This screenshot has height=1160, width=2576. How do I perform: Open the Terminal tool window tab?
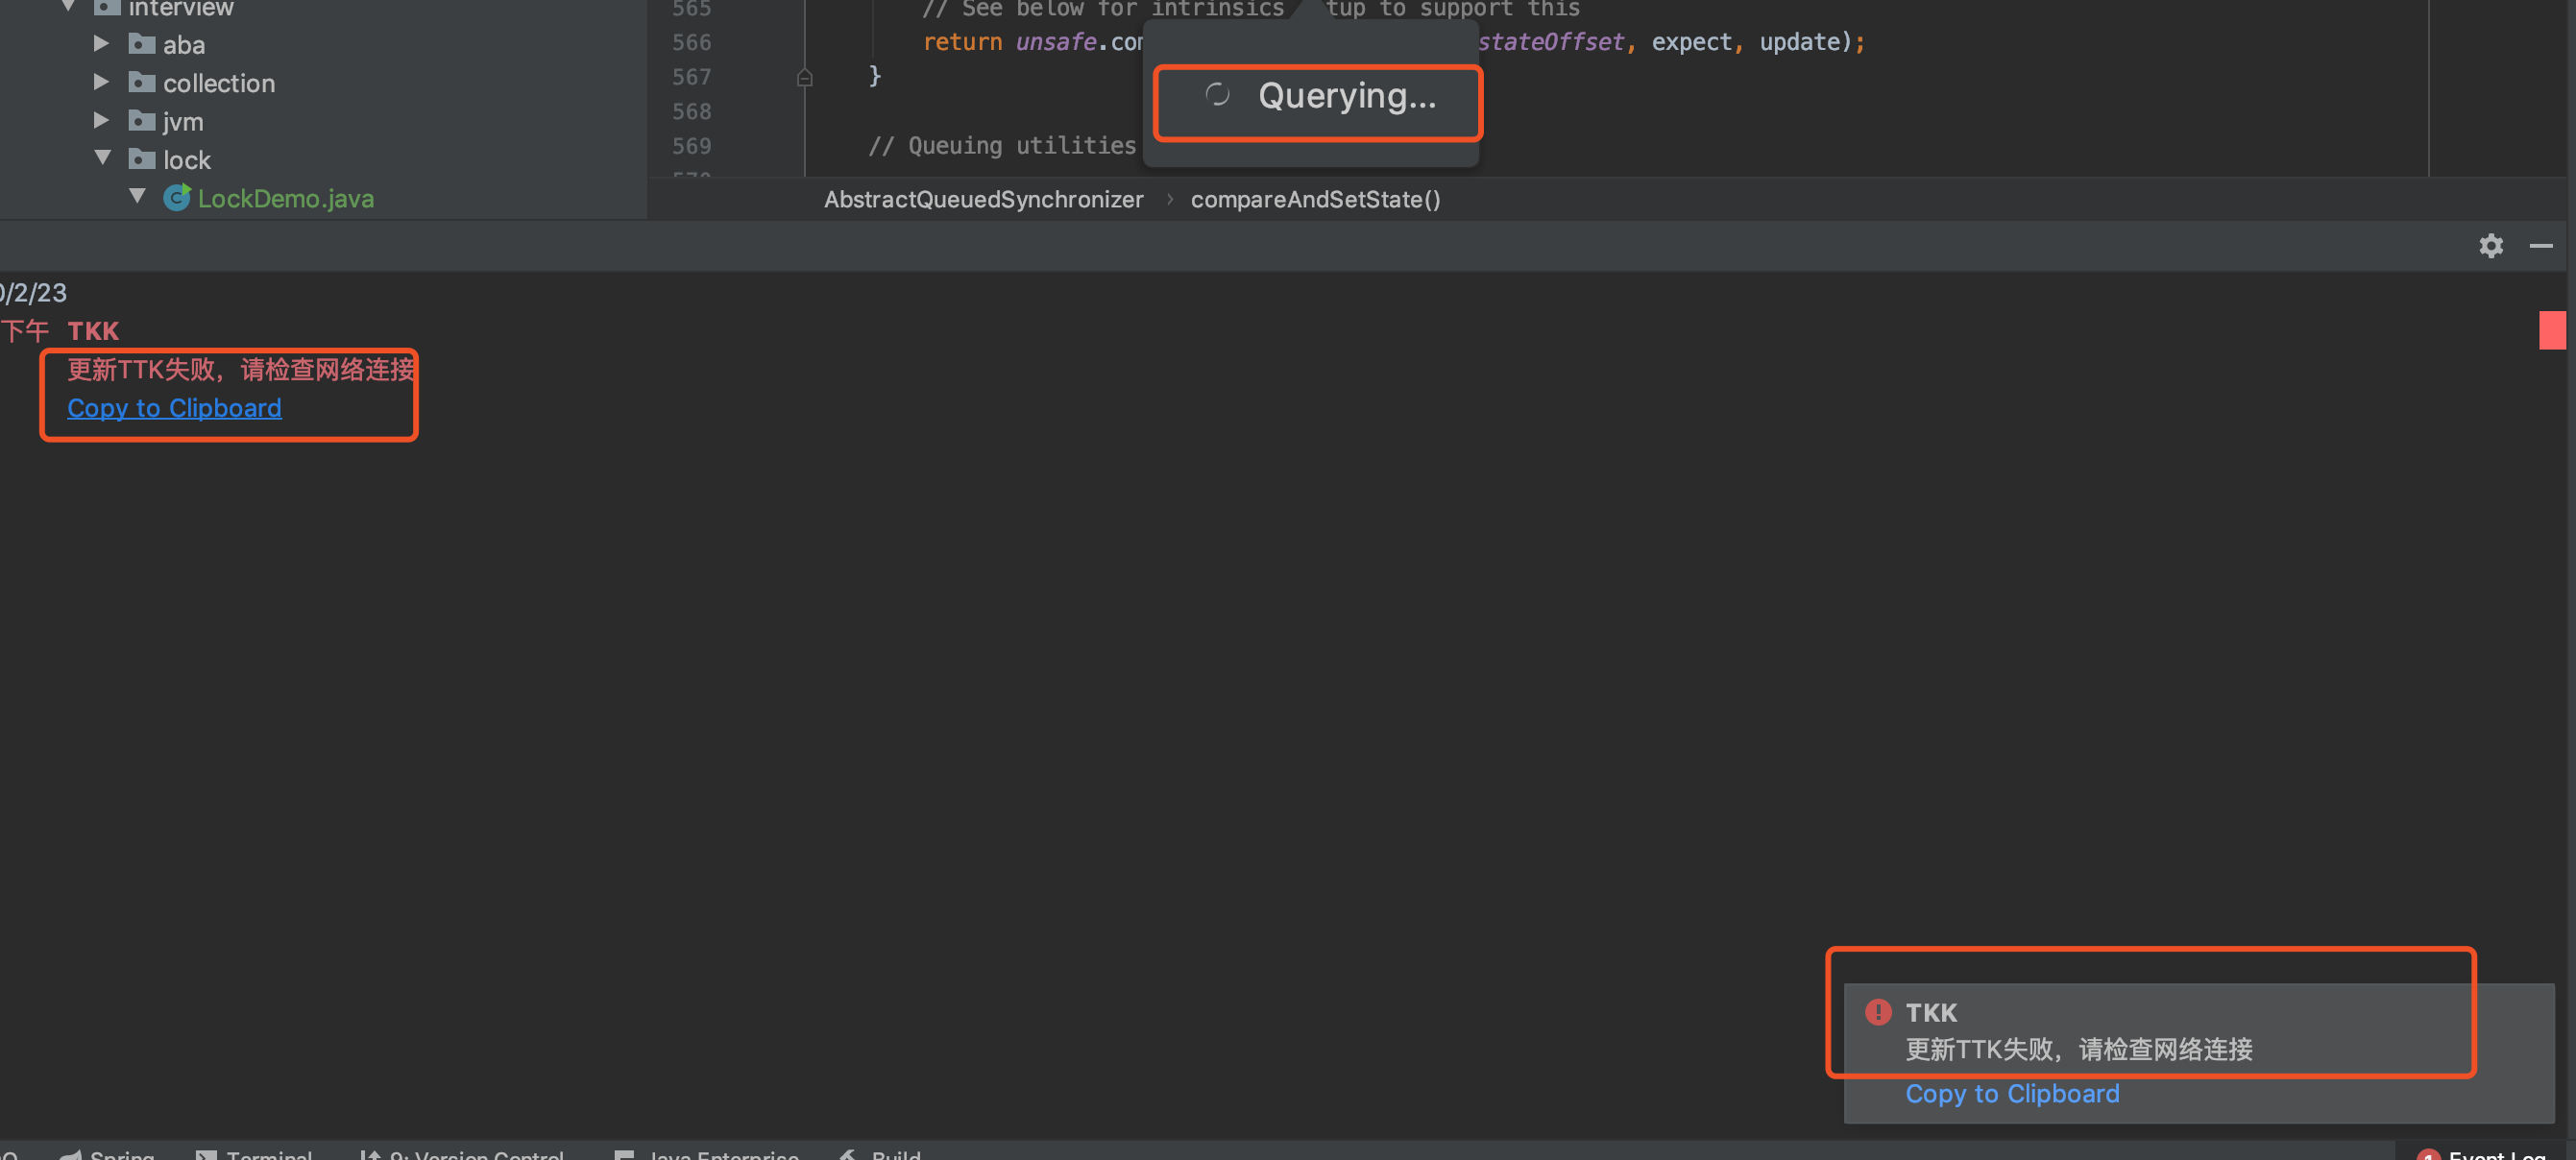point(255,1154)
